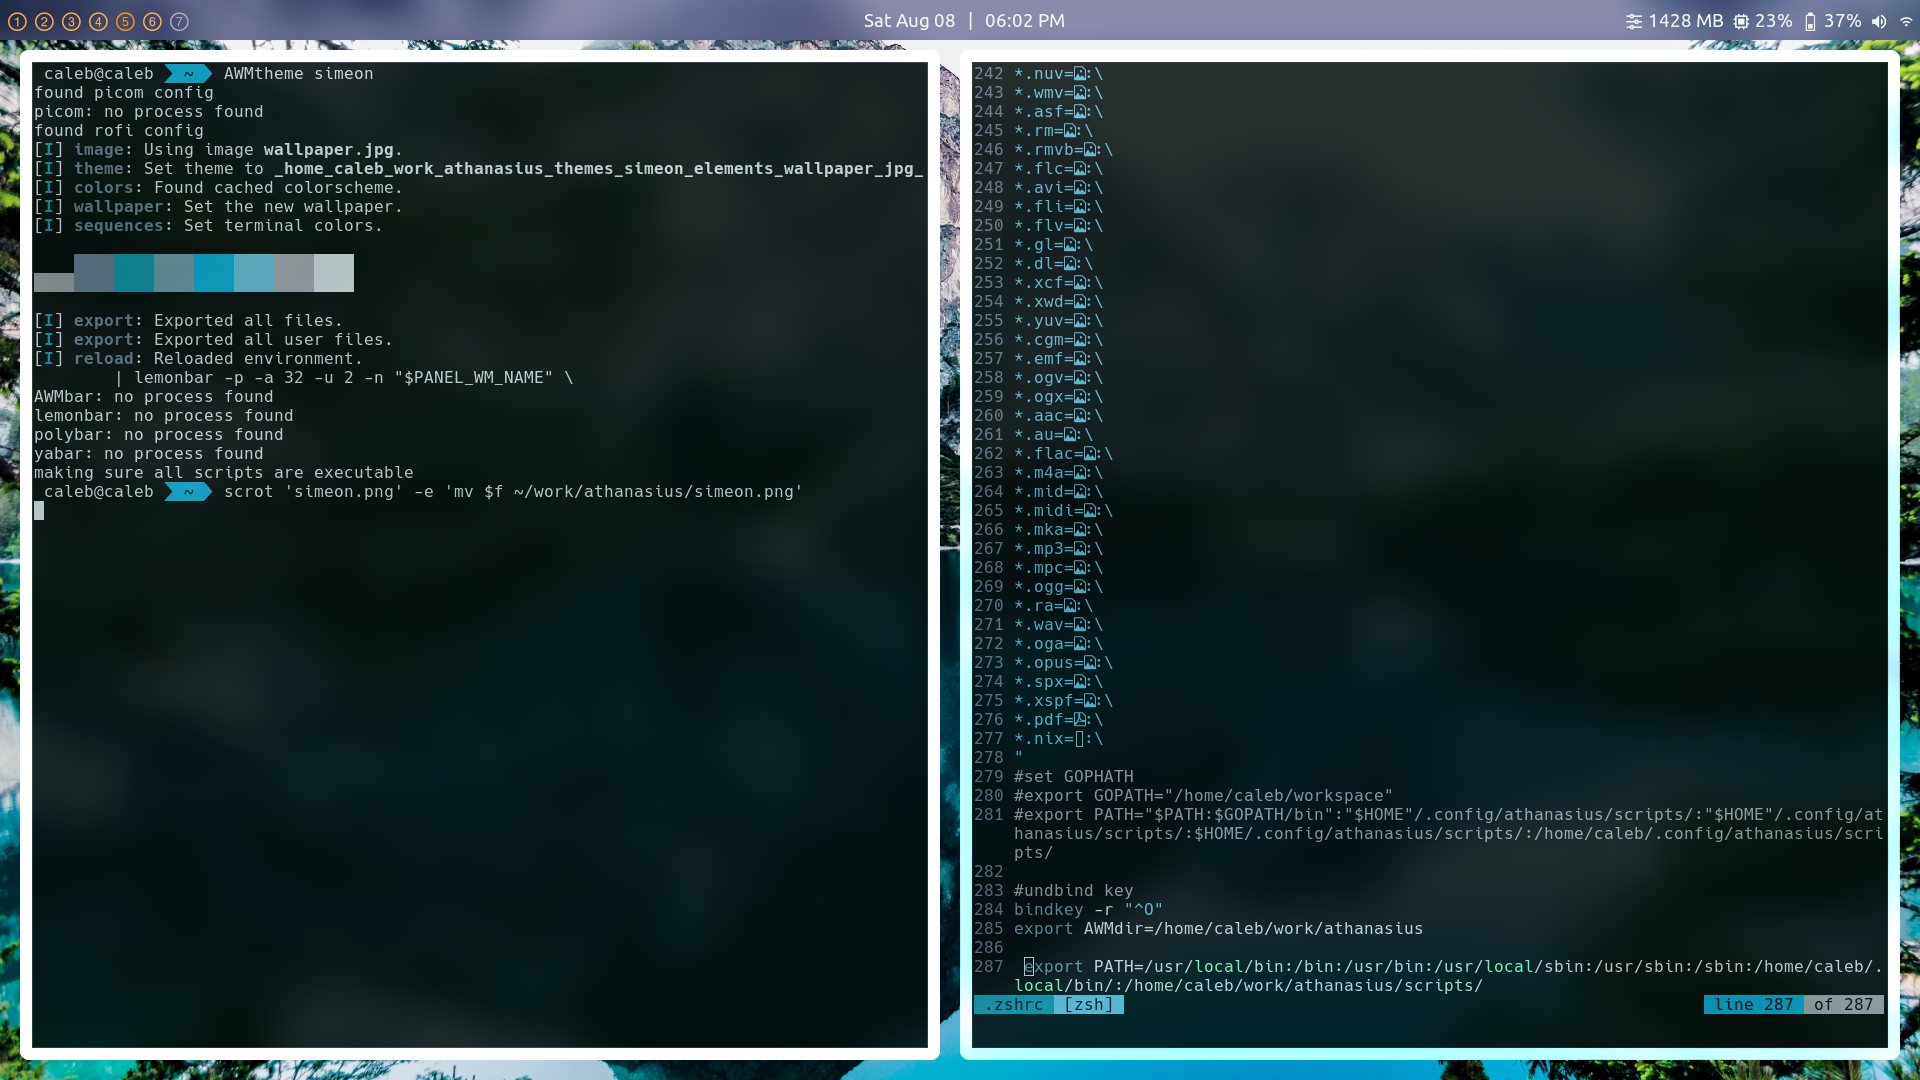The height and width of the screenshot is (1080, 1920).
Task: Switch to workspace 1 indicator
Action: [17, 21]
